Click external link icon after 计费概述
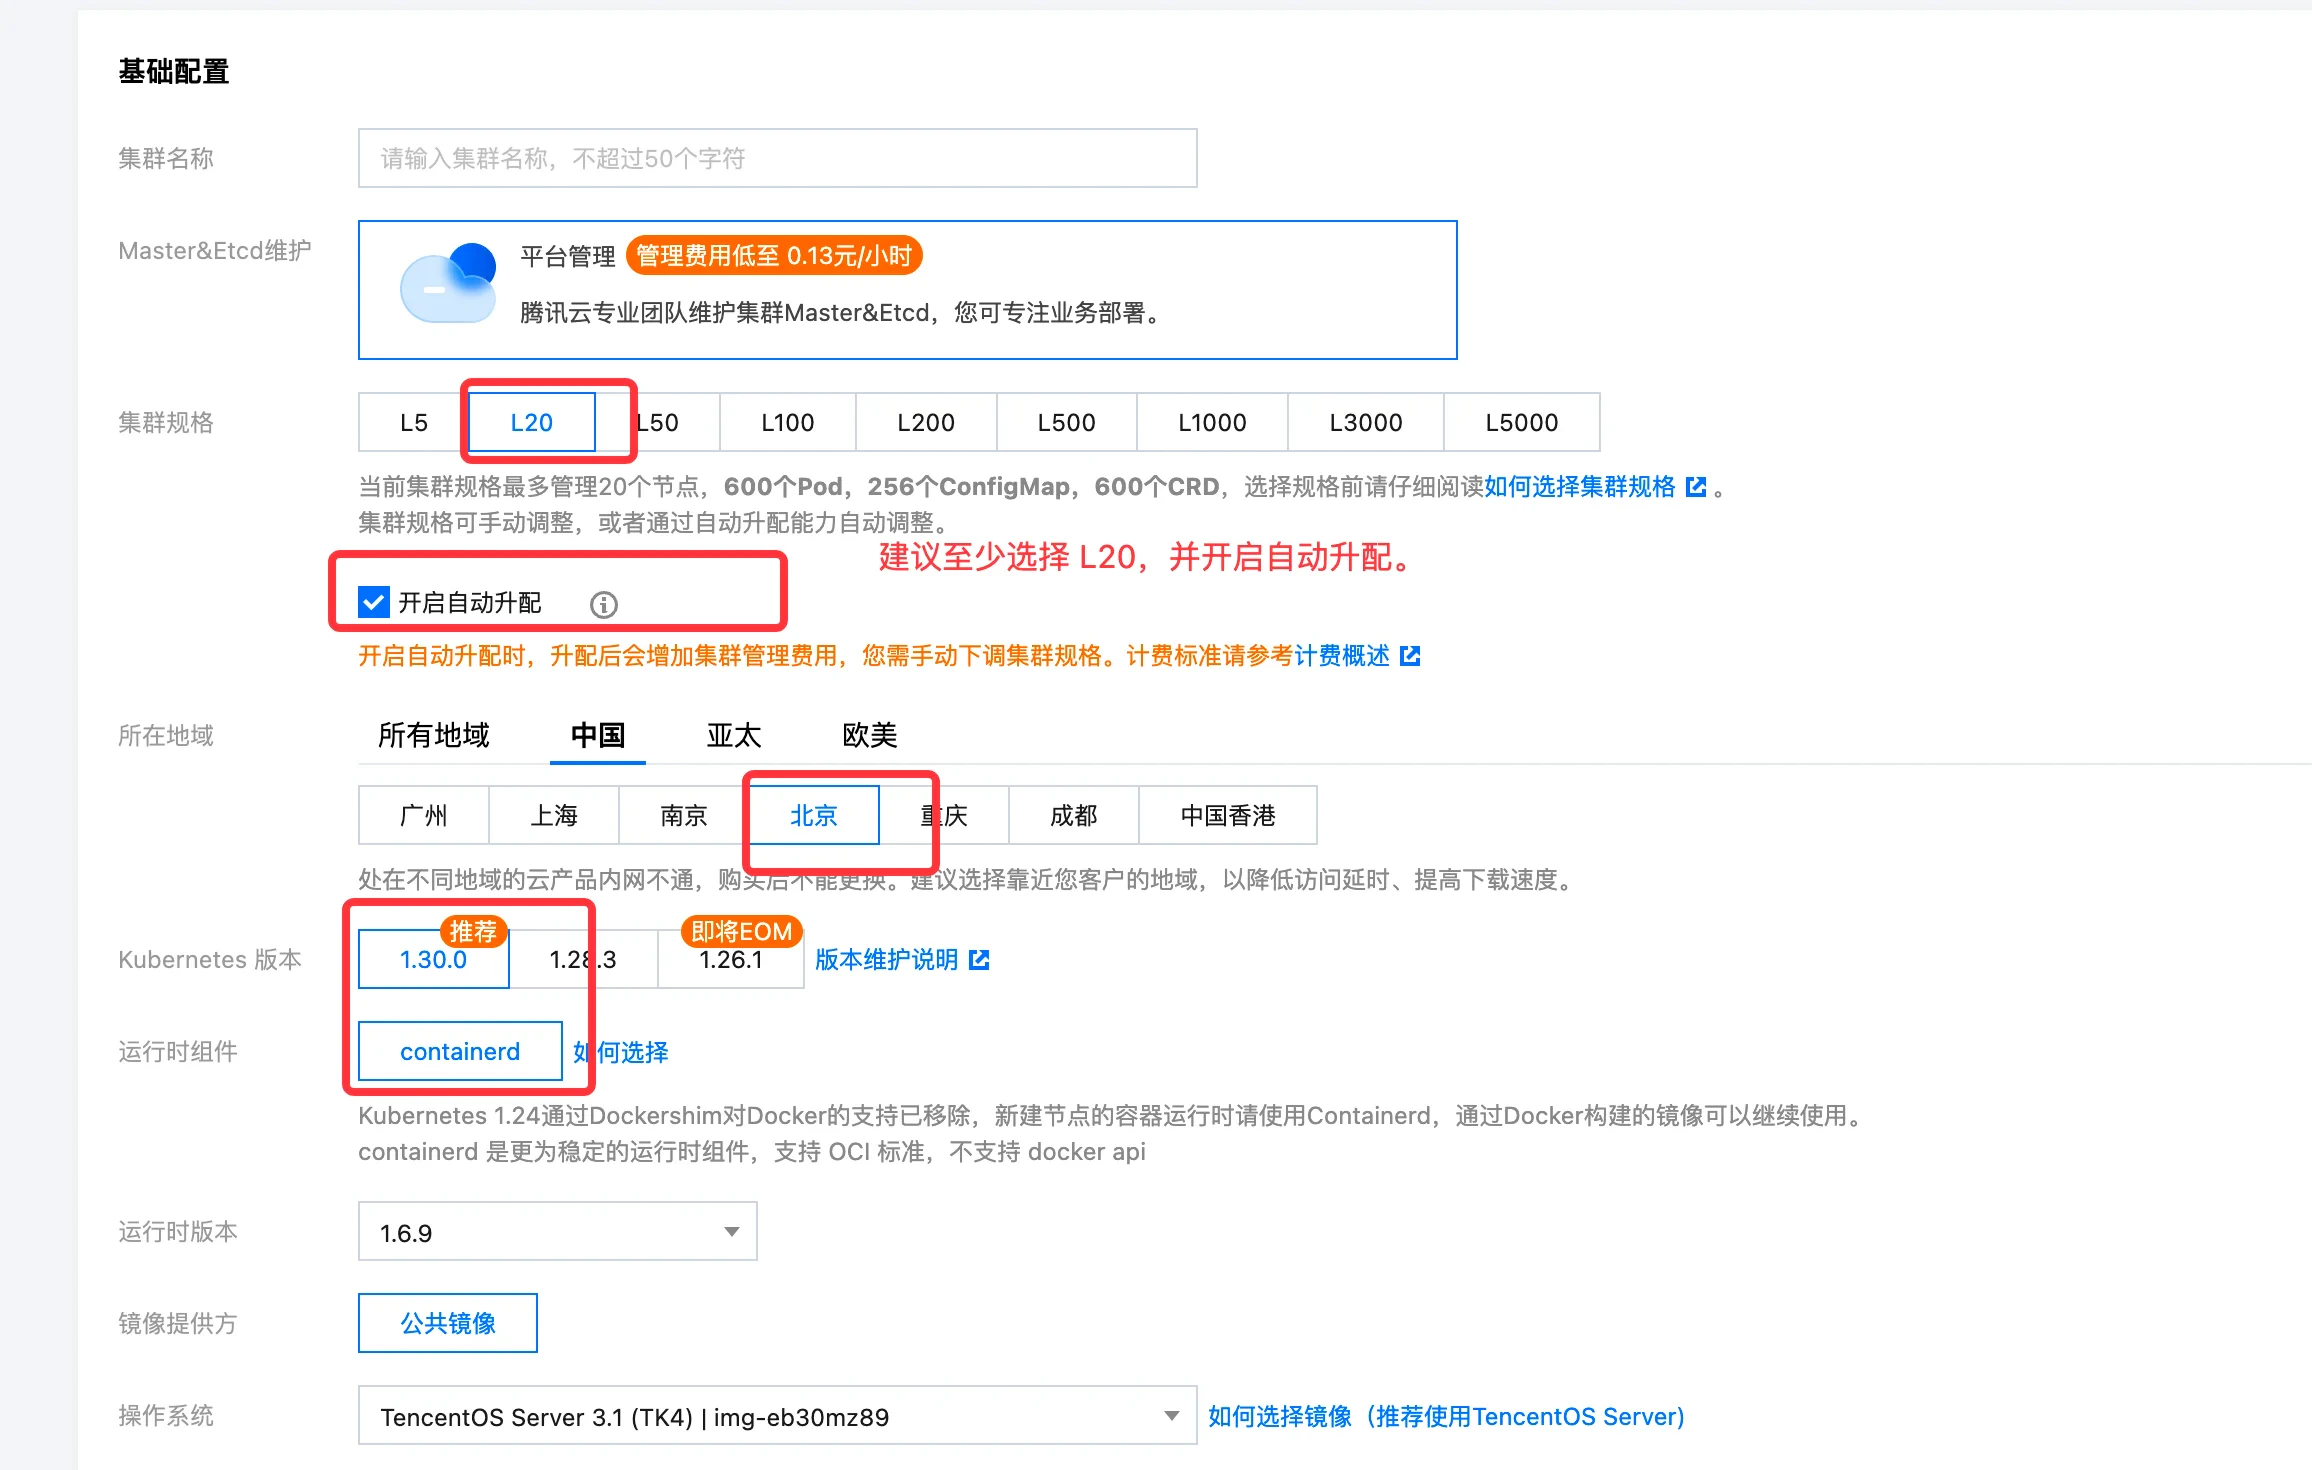This screenshot has width=2312, height=1470. point(1410,656)
